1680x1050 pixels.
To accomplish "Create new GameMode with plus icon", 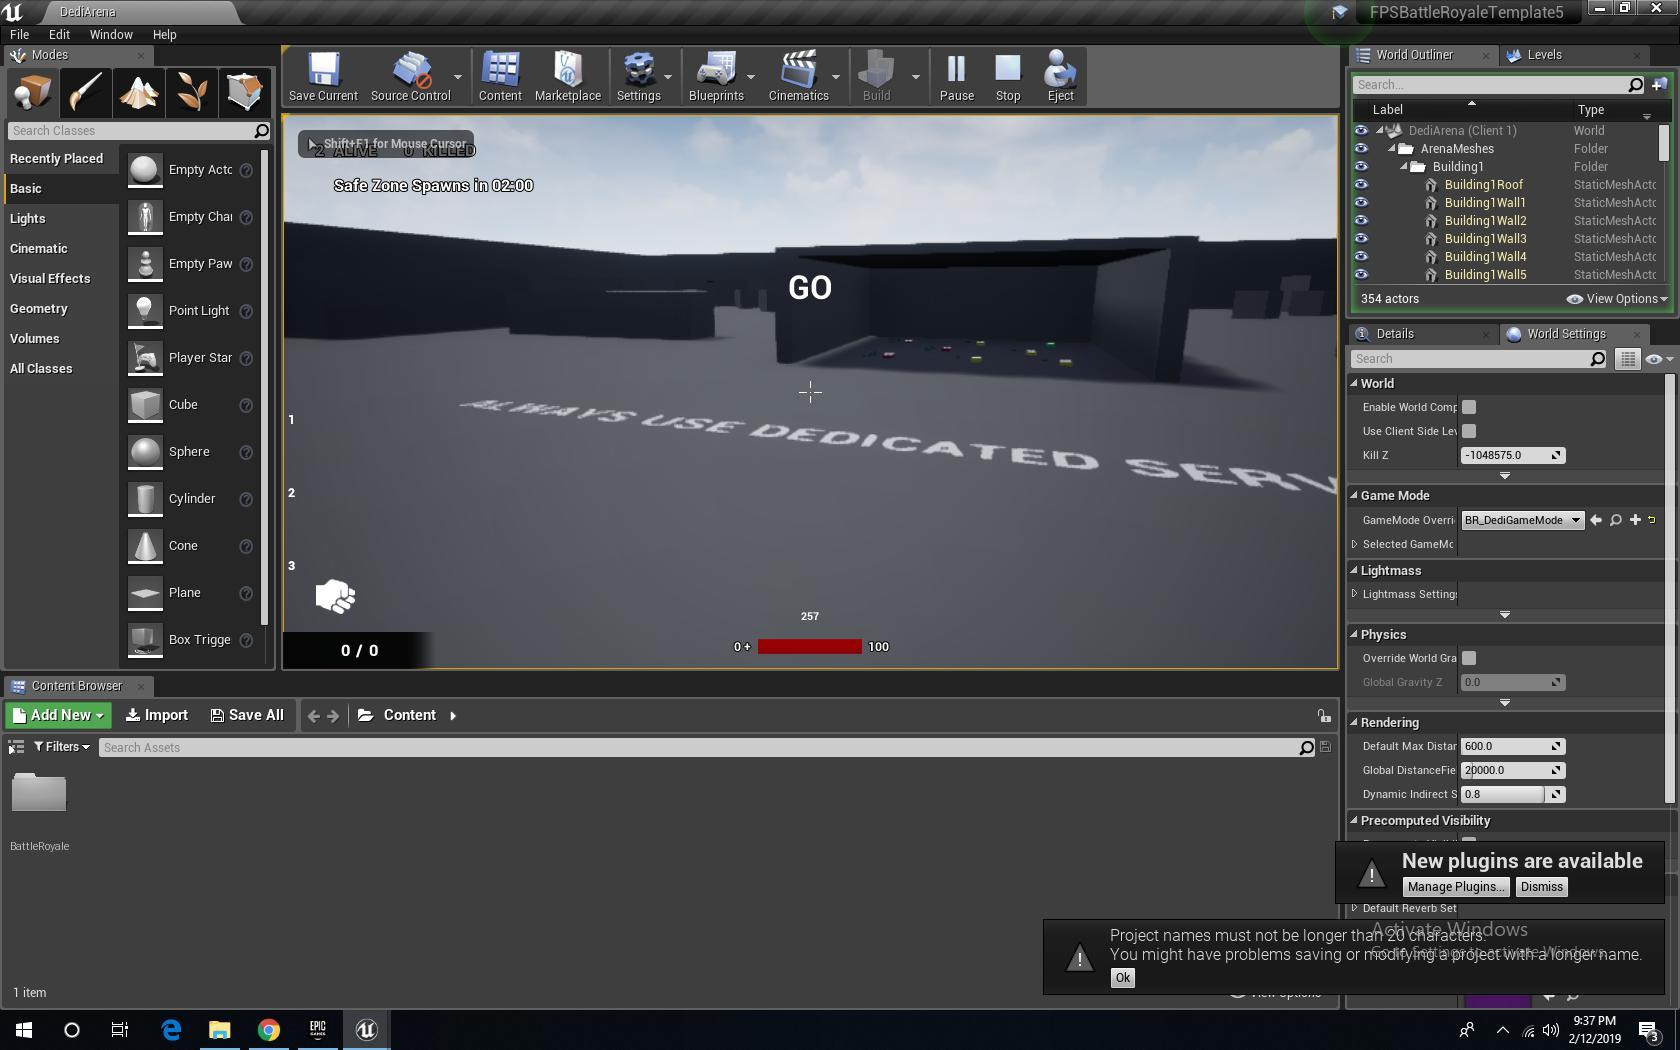I will pyautogui.click(x=1635, y=520).
